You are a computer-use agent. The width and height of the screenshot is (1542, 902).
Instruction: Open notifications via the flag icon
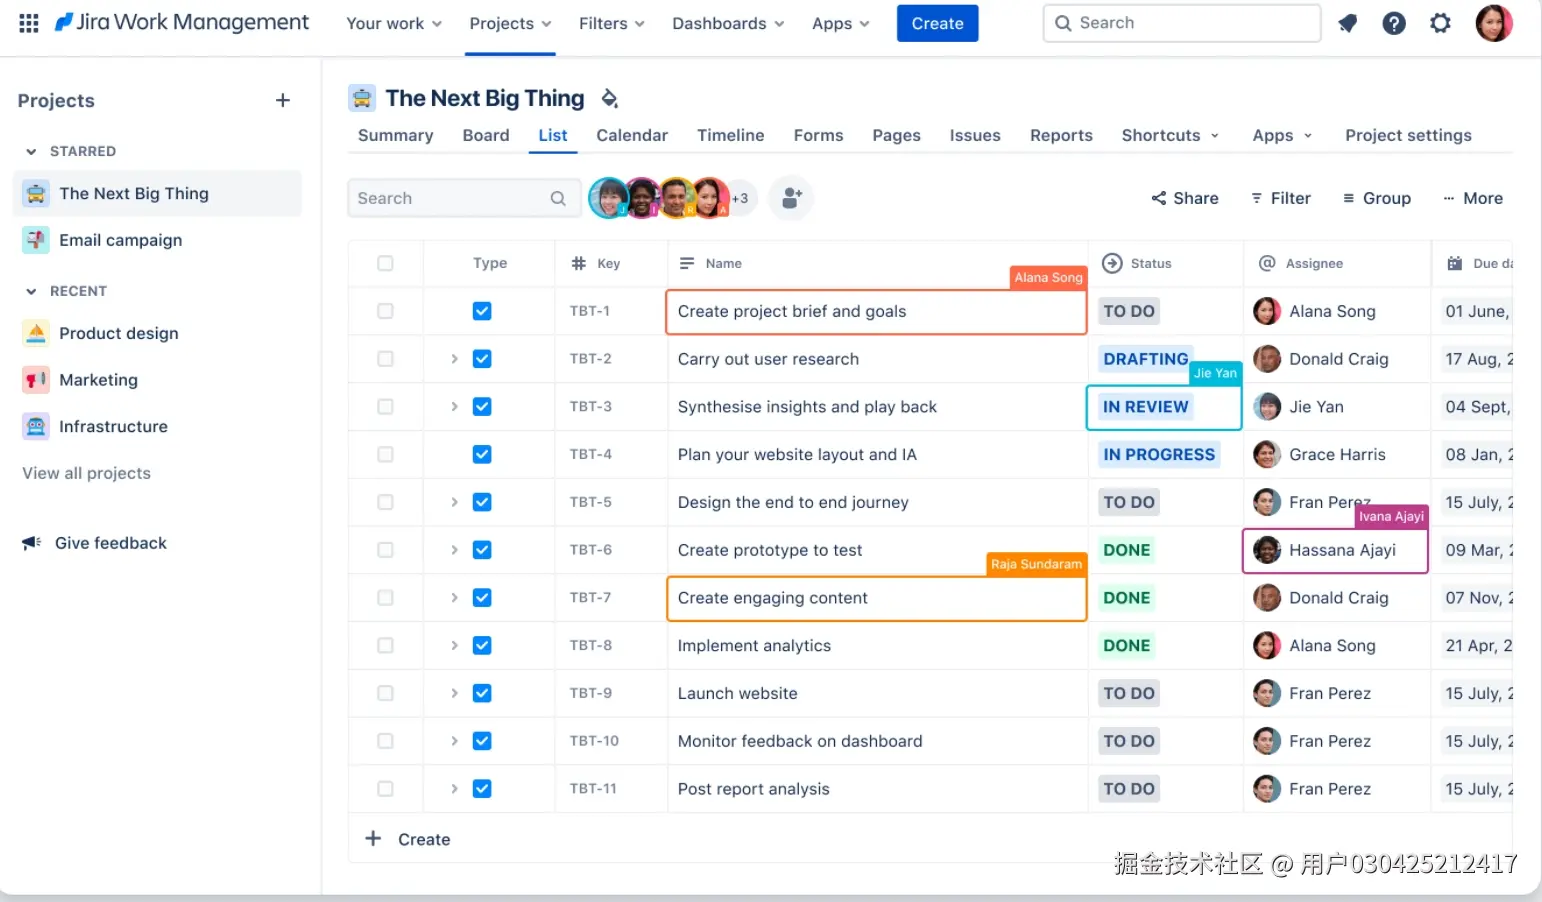[1347, 22]
